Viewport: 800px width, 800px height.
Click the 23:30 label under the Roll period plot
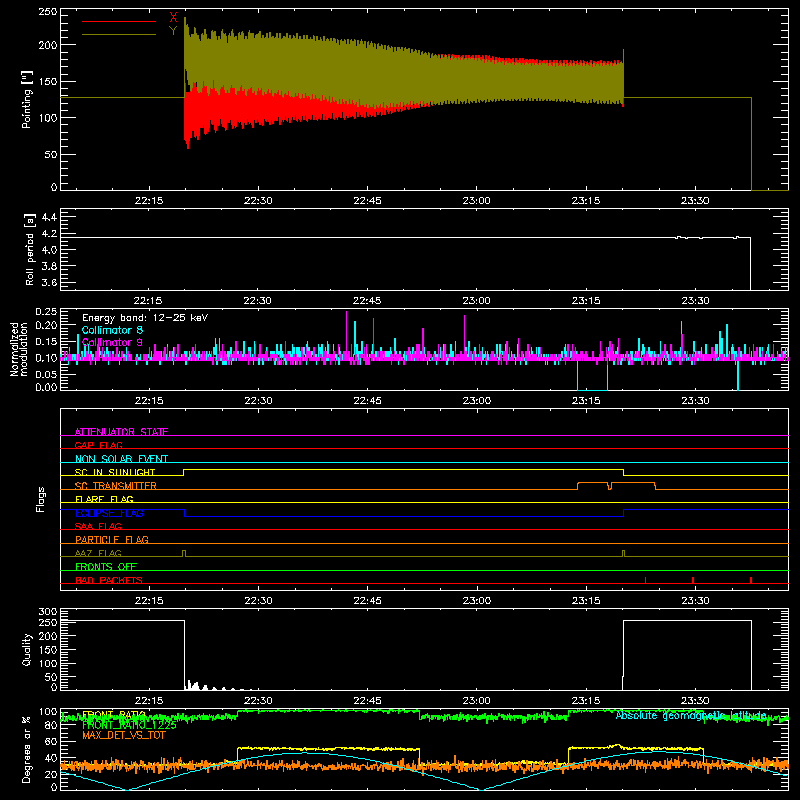click(695, 301)
